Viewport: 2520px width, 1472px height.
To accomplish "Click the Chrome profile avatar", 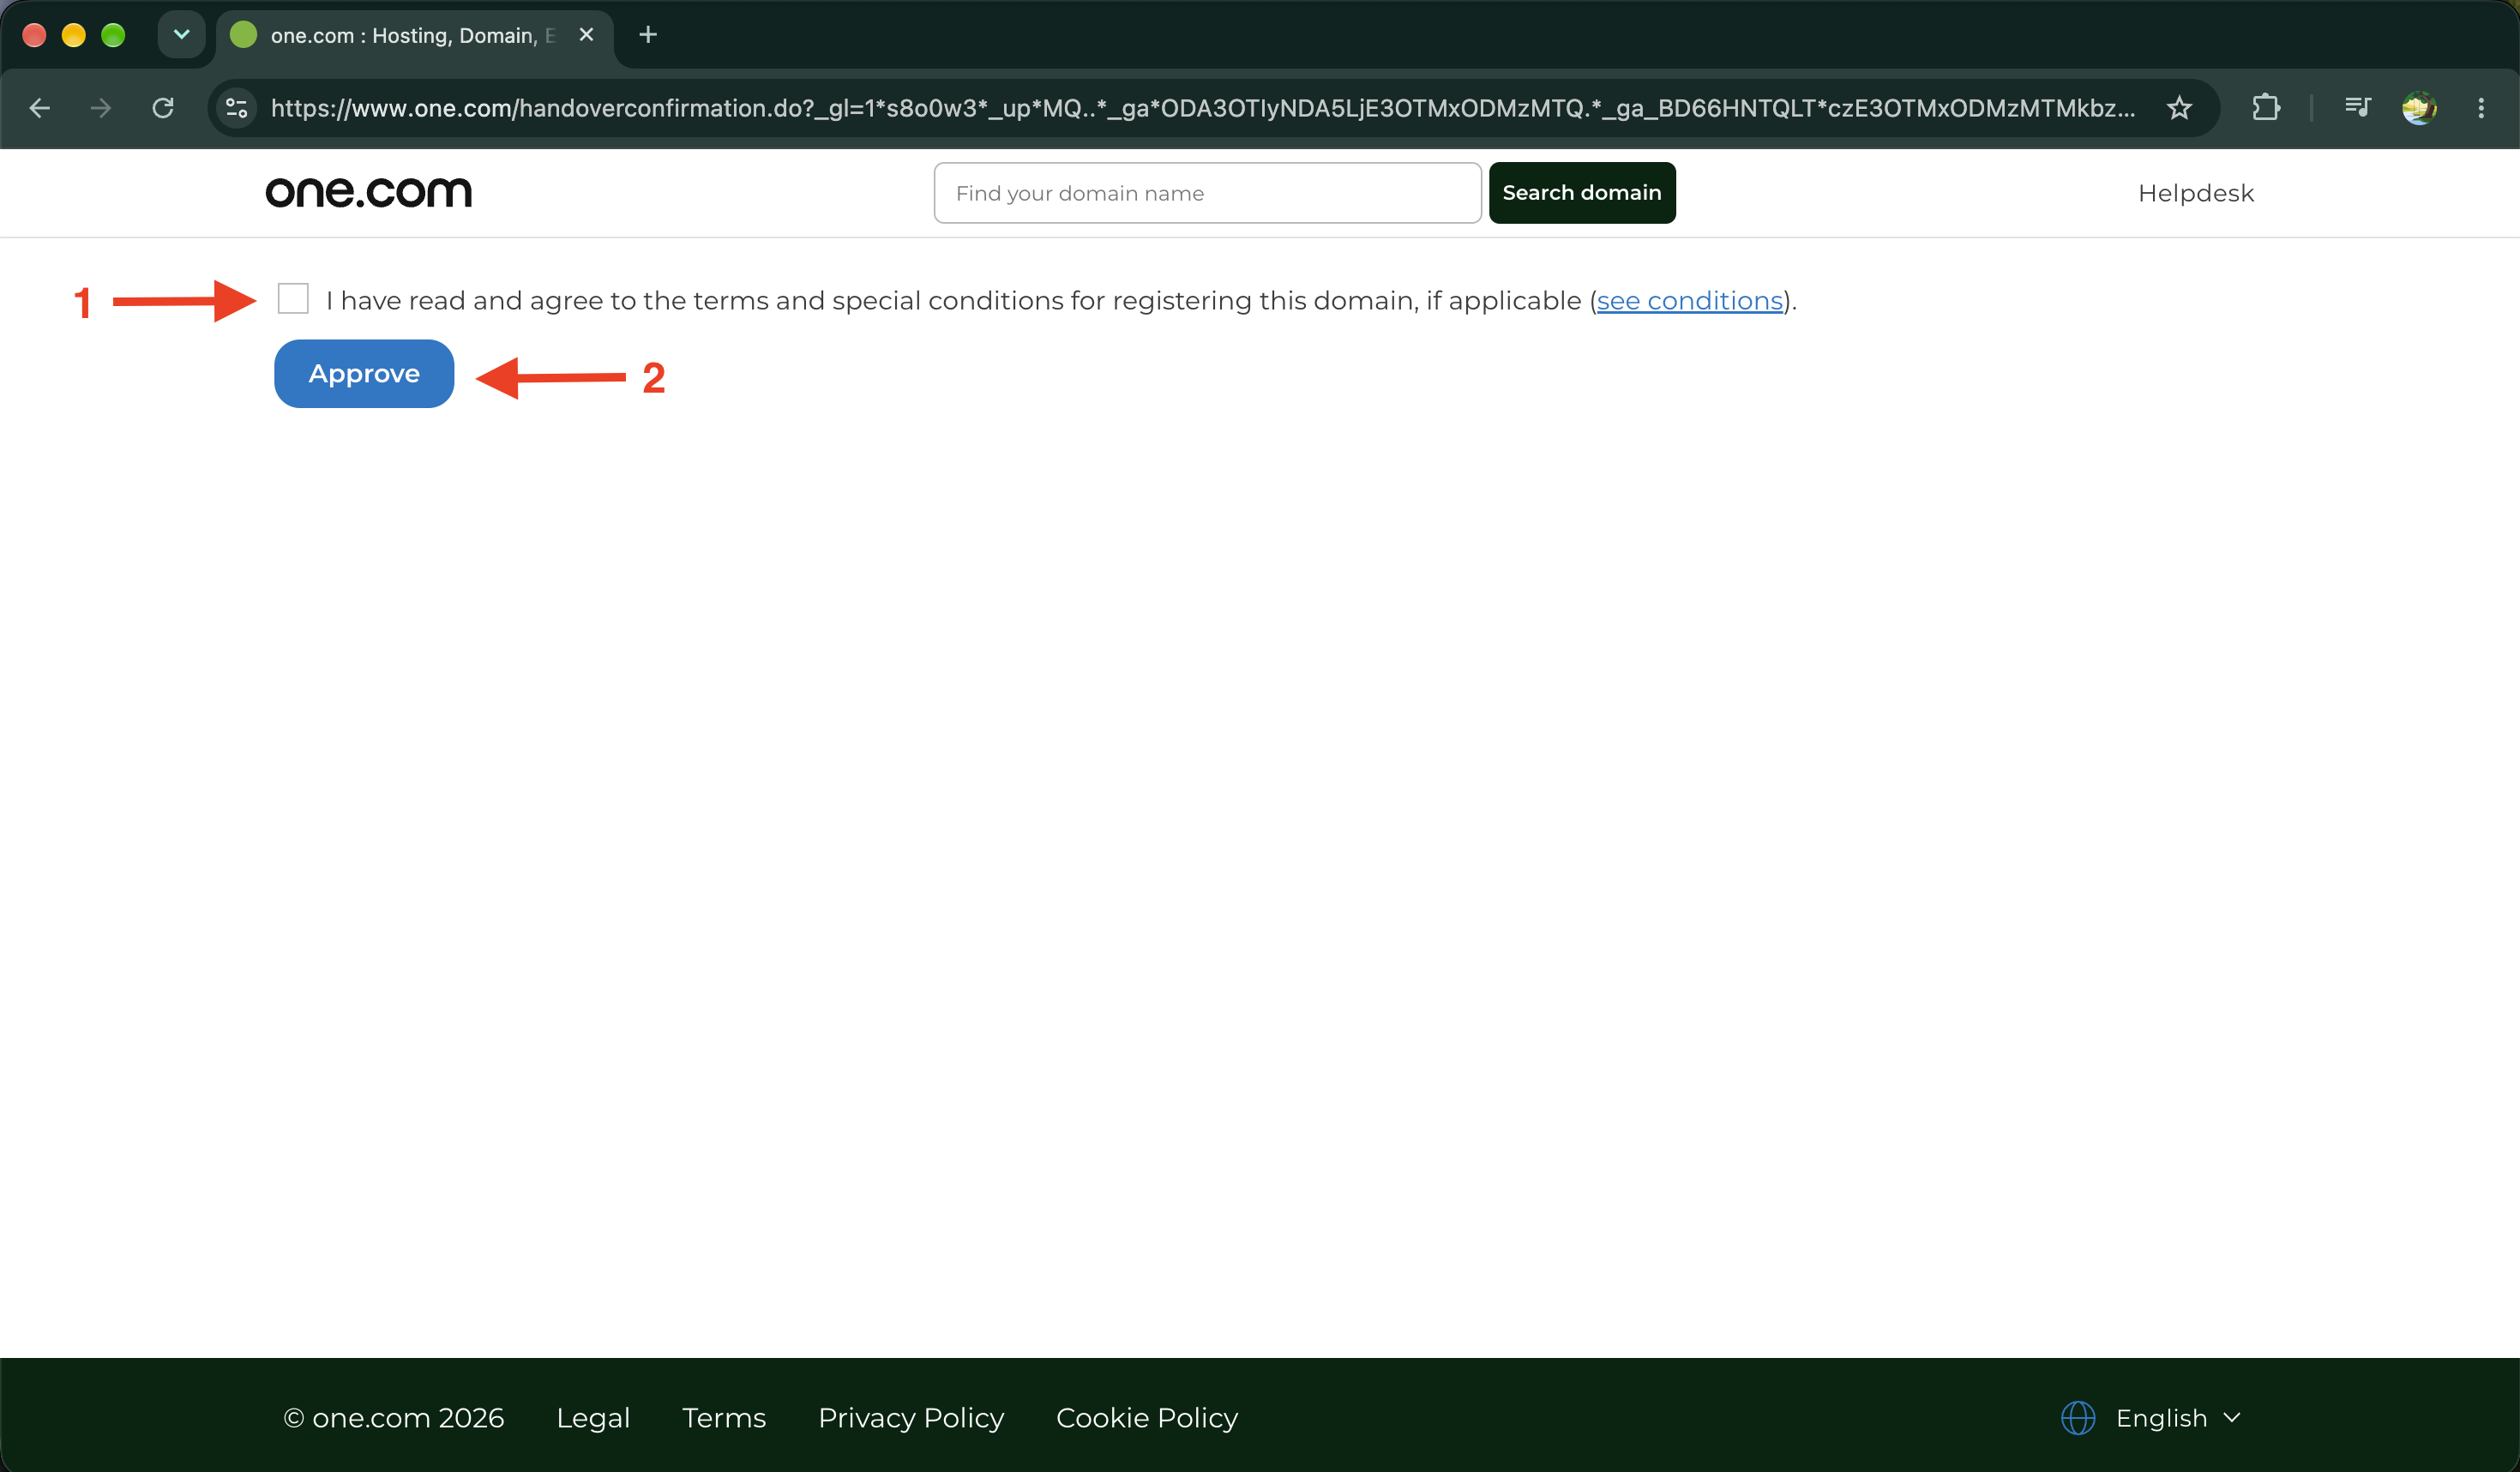I will (x=2419, y=108).
